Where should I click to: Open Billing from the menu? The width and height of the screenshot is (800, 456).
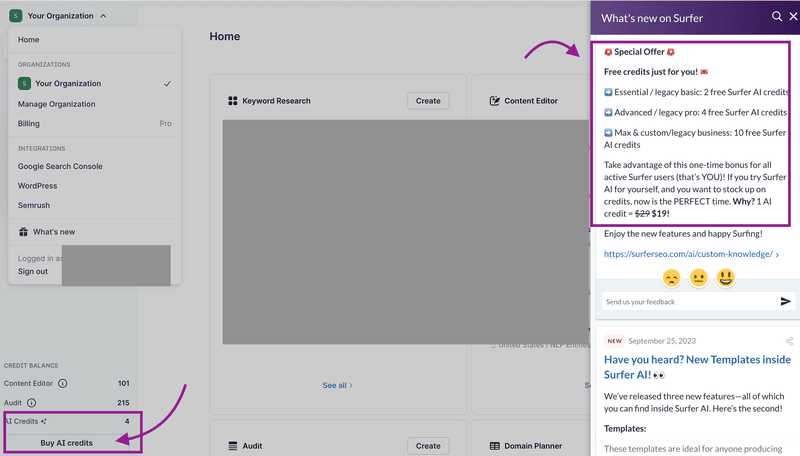[29, 124]
